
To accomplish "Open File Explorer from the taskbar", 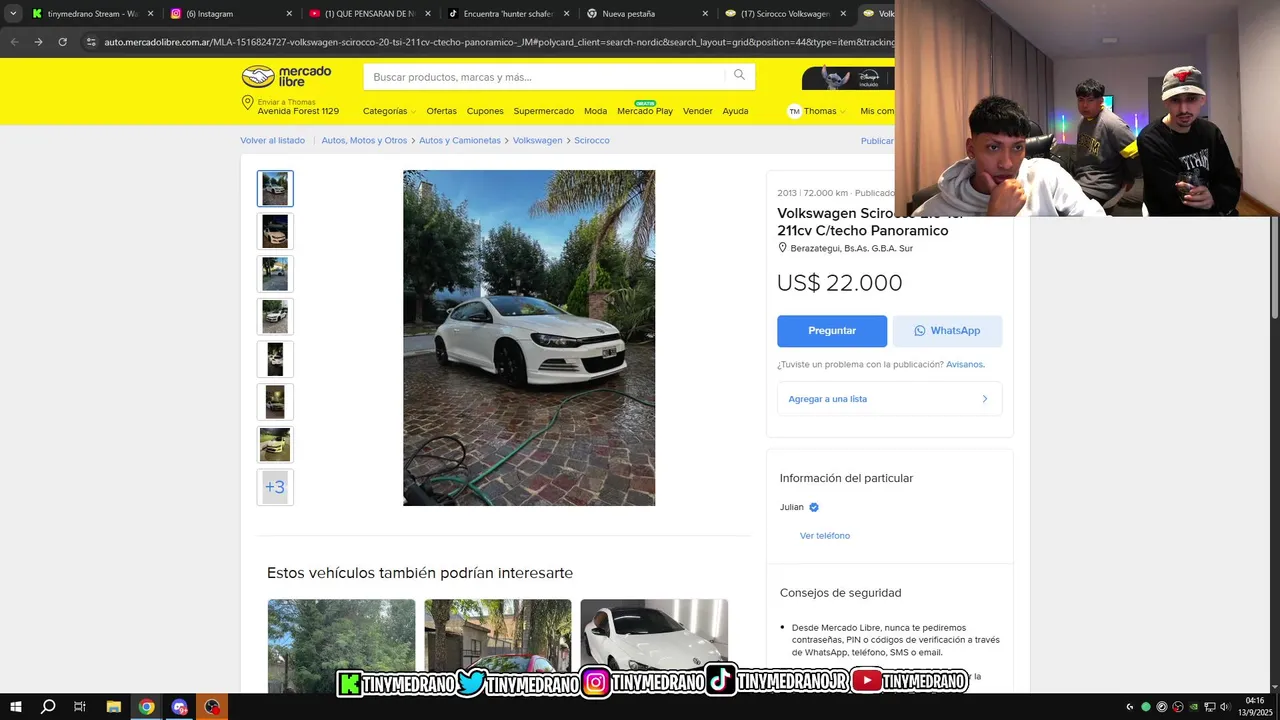I will [114, 707].
